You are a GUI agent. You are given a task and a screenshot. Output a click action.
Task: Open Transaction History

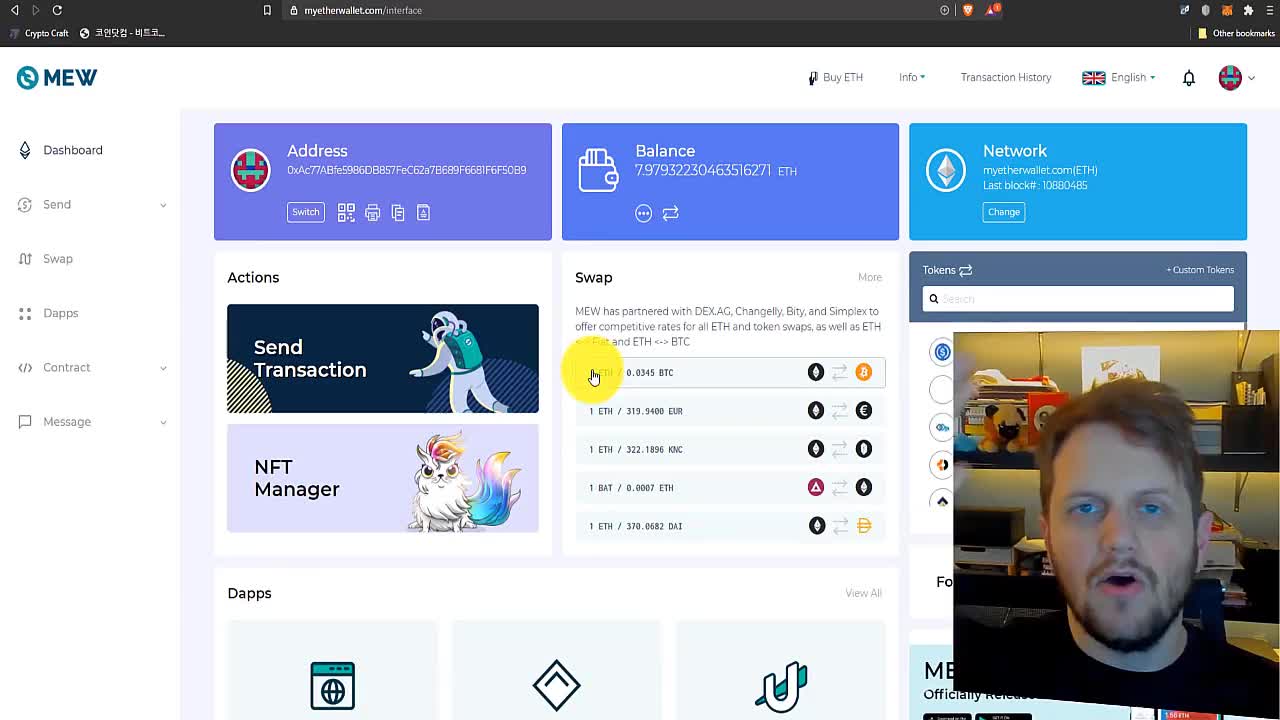click(1005, 77)
